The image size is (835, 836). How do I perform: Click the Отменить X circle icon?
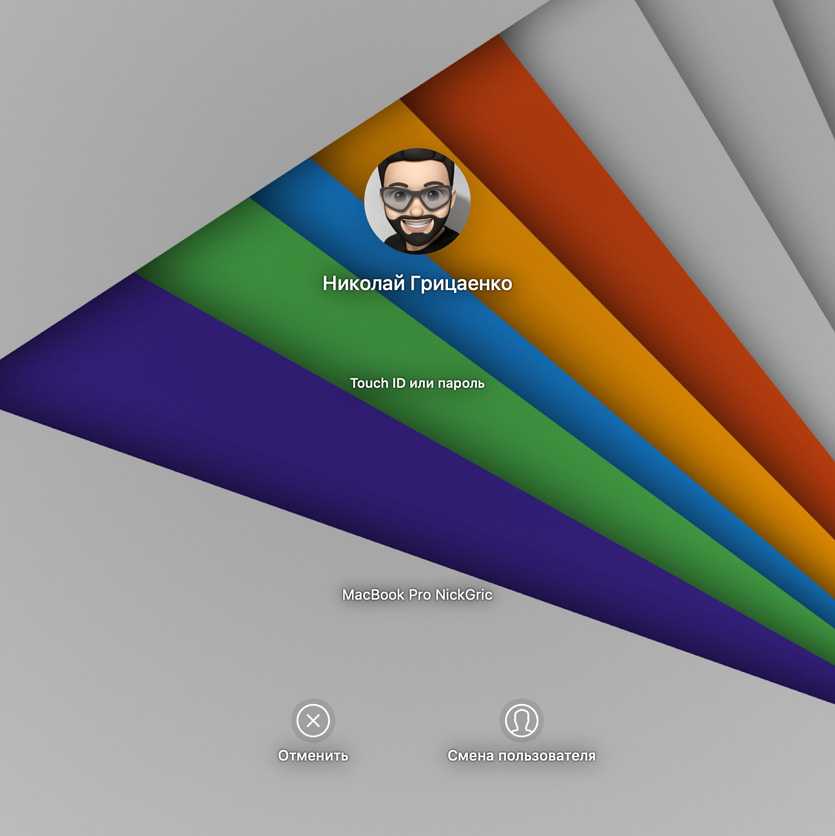tap(313, 720)
